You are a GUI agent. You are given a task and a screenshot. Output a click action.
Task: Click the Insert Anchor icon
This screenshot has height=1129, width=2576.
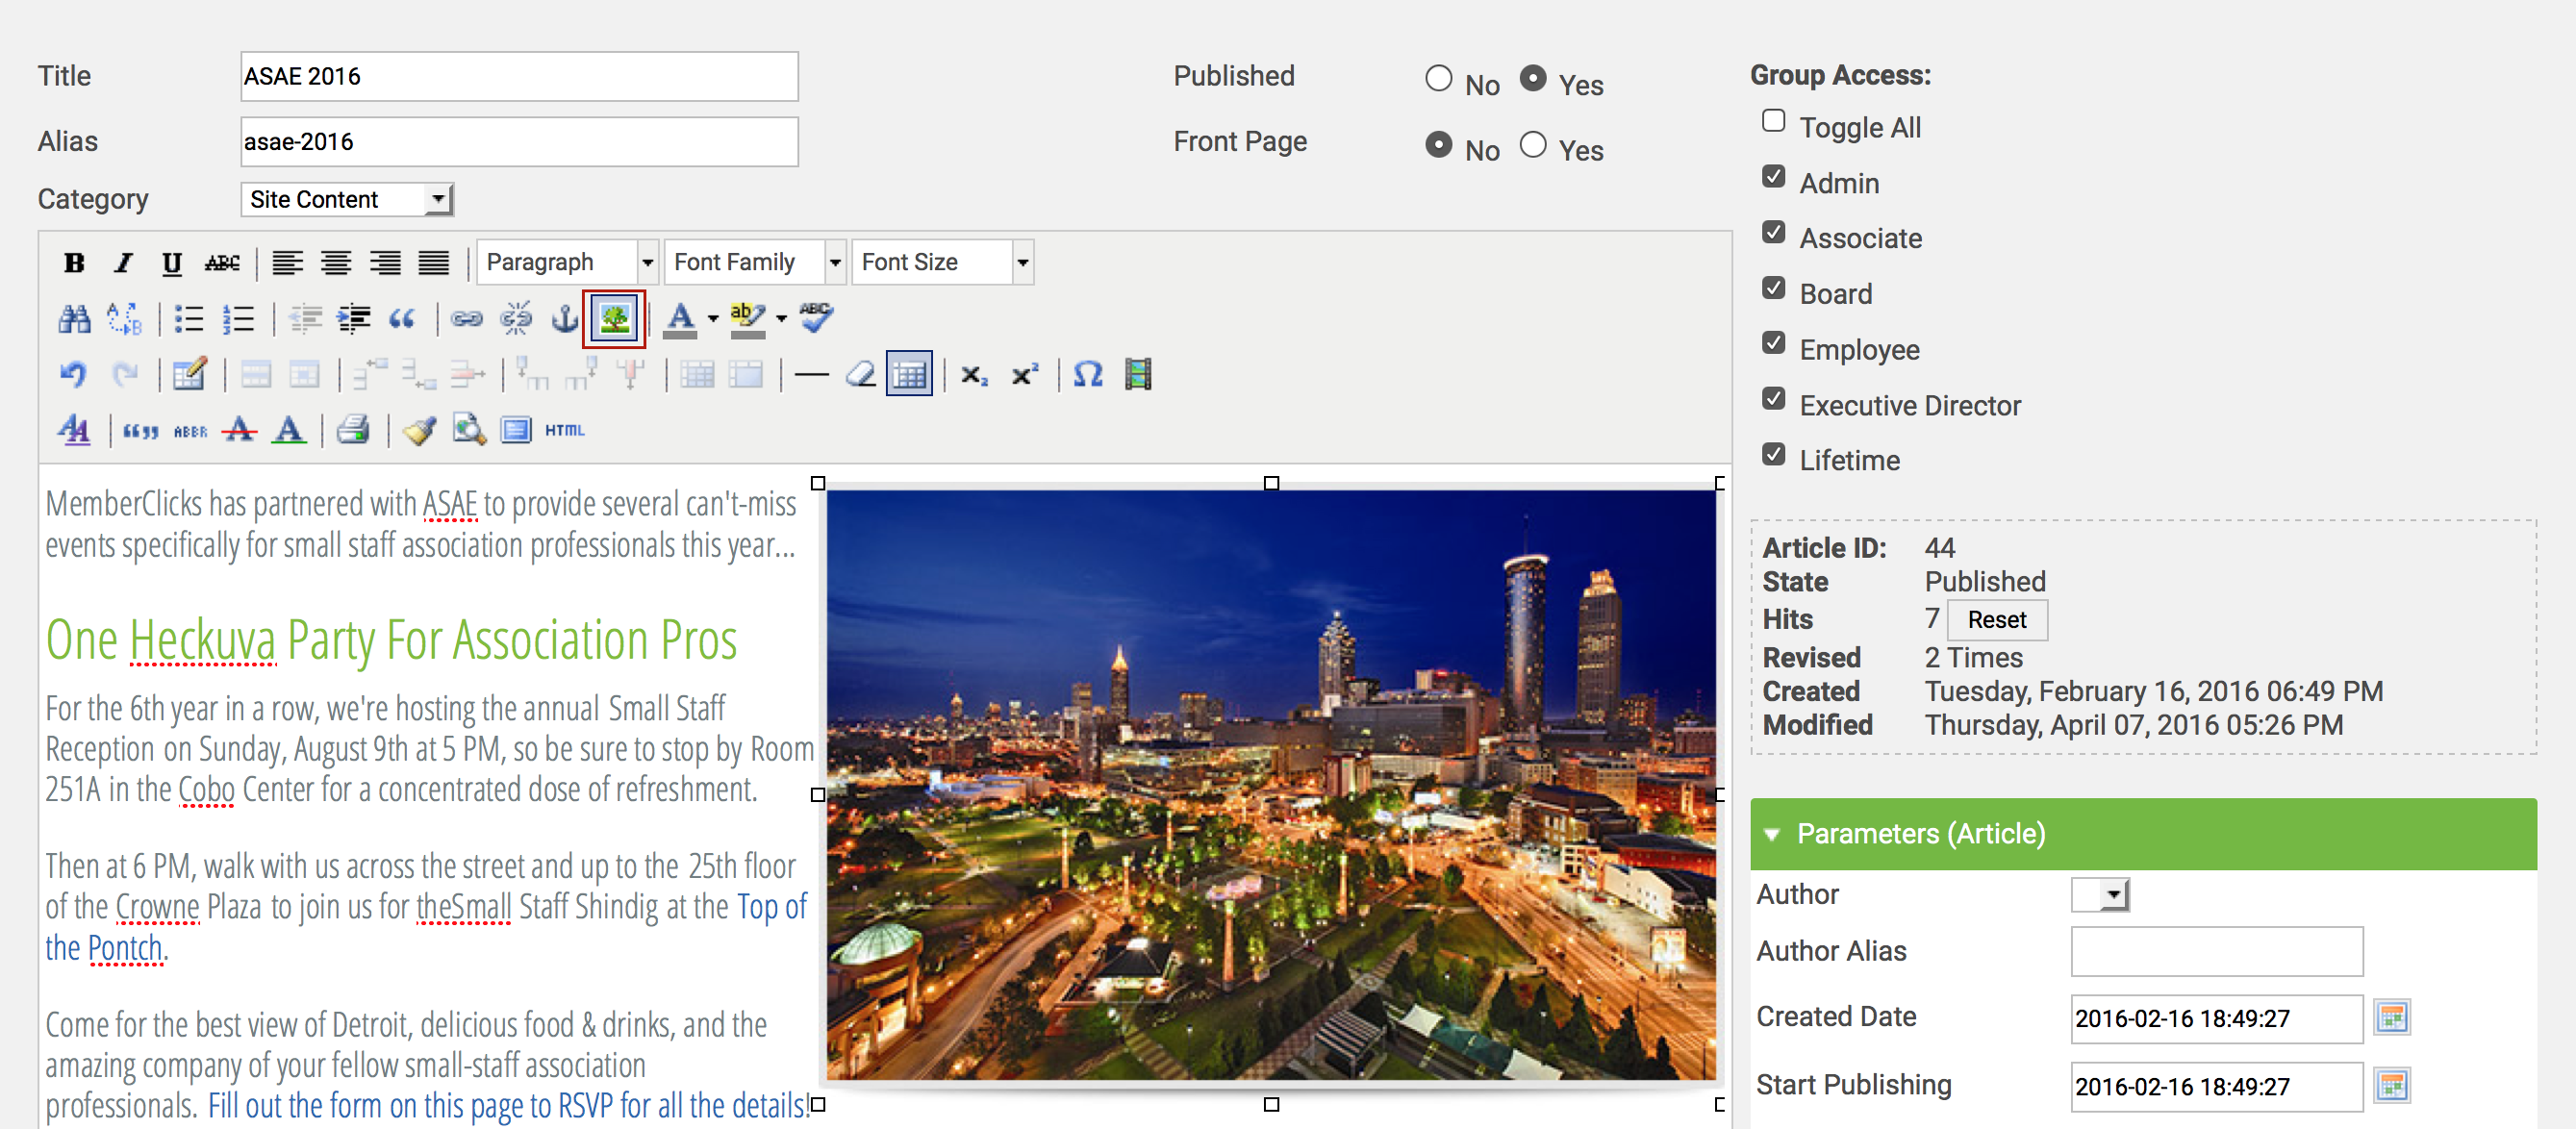[x=565, y=319]
